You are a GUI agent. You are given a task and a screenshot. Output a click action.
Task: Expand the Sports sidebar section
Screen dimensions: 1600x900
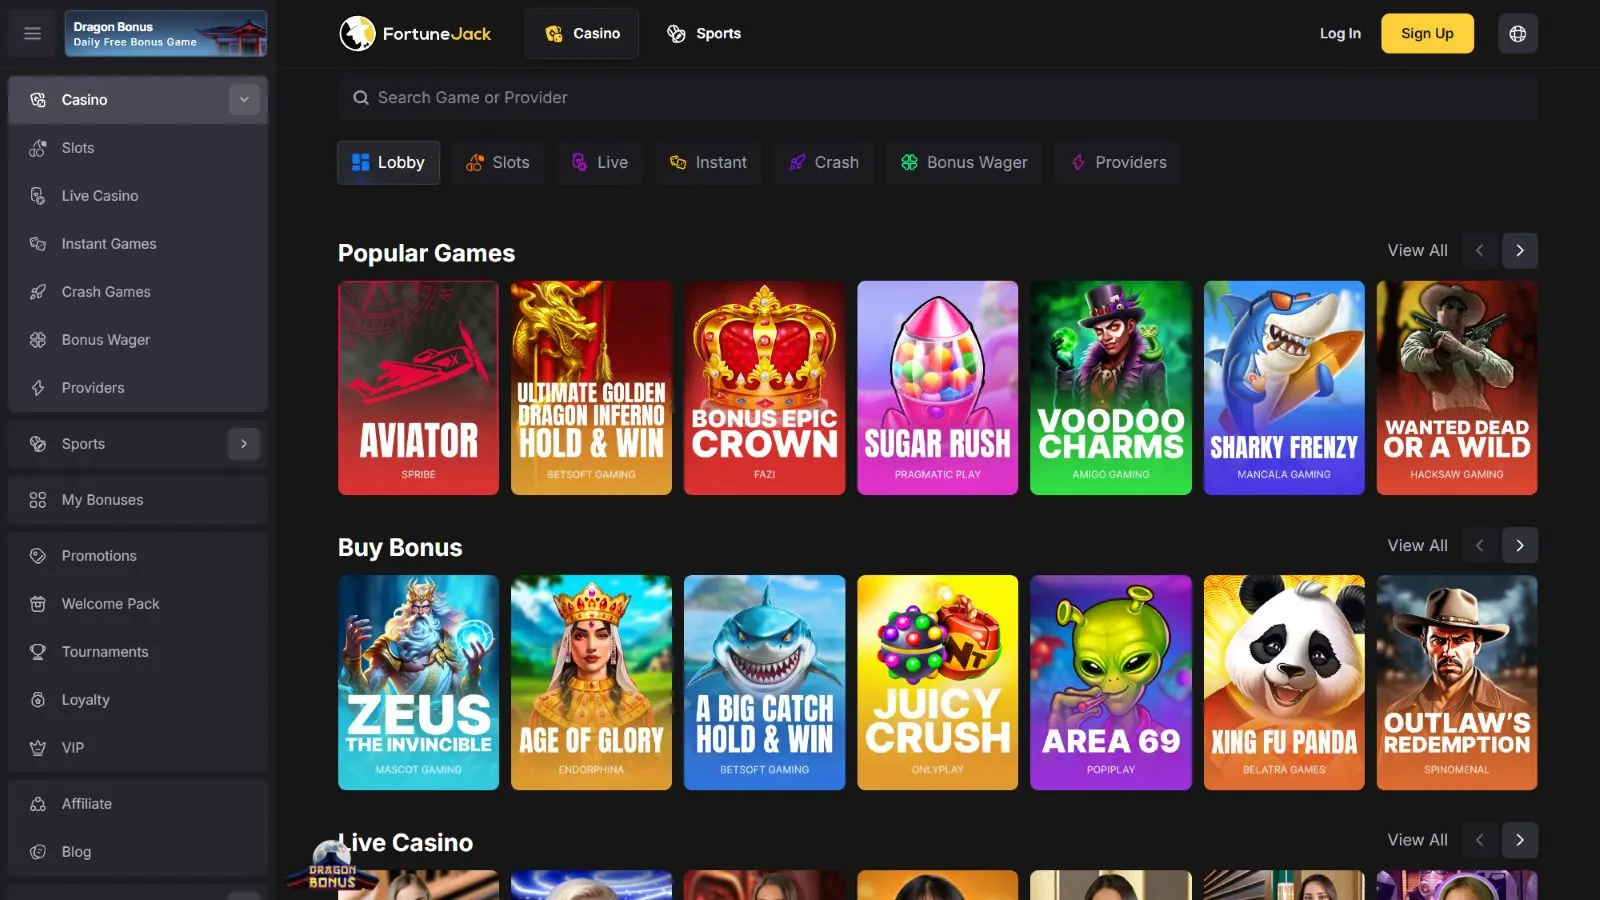(244, 444)
